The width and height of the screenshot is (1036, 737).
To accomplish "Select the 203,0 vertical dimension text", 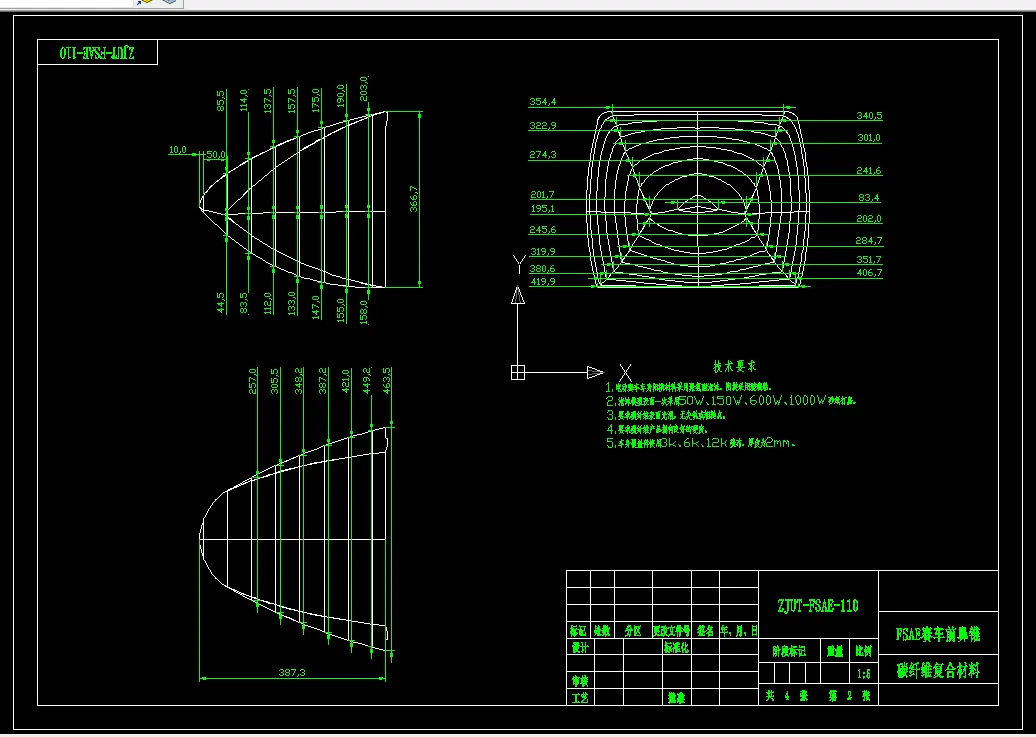I will 363,89.
